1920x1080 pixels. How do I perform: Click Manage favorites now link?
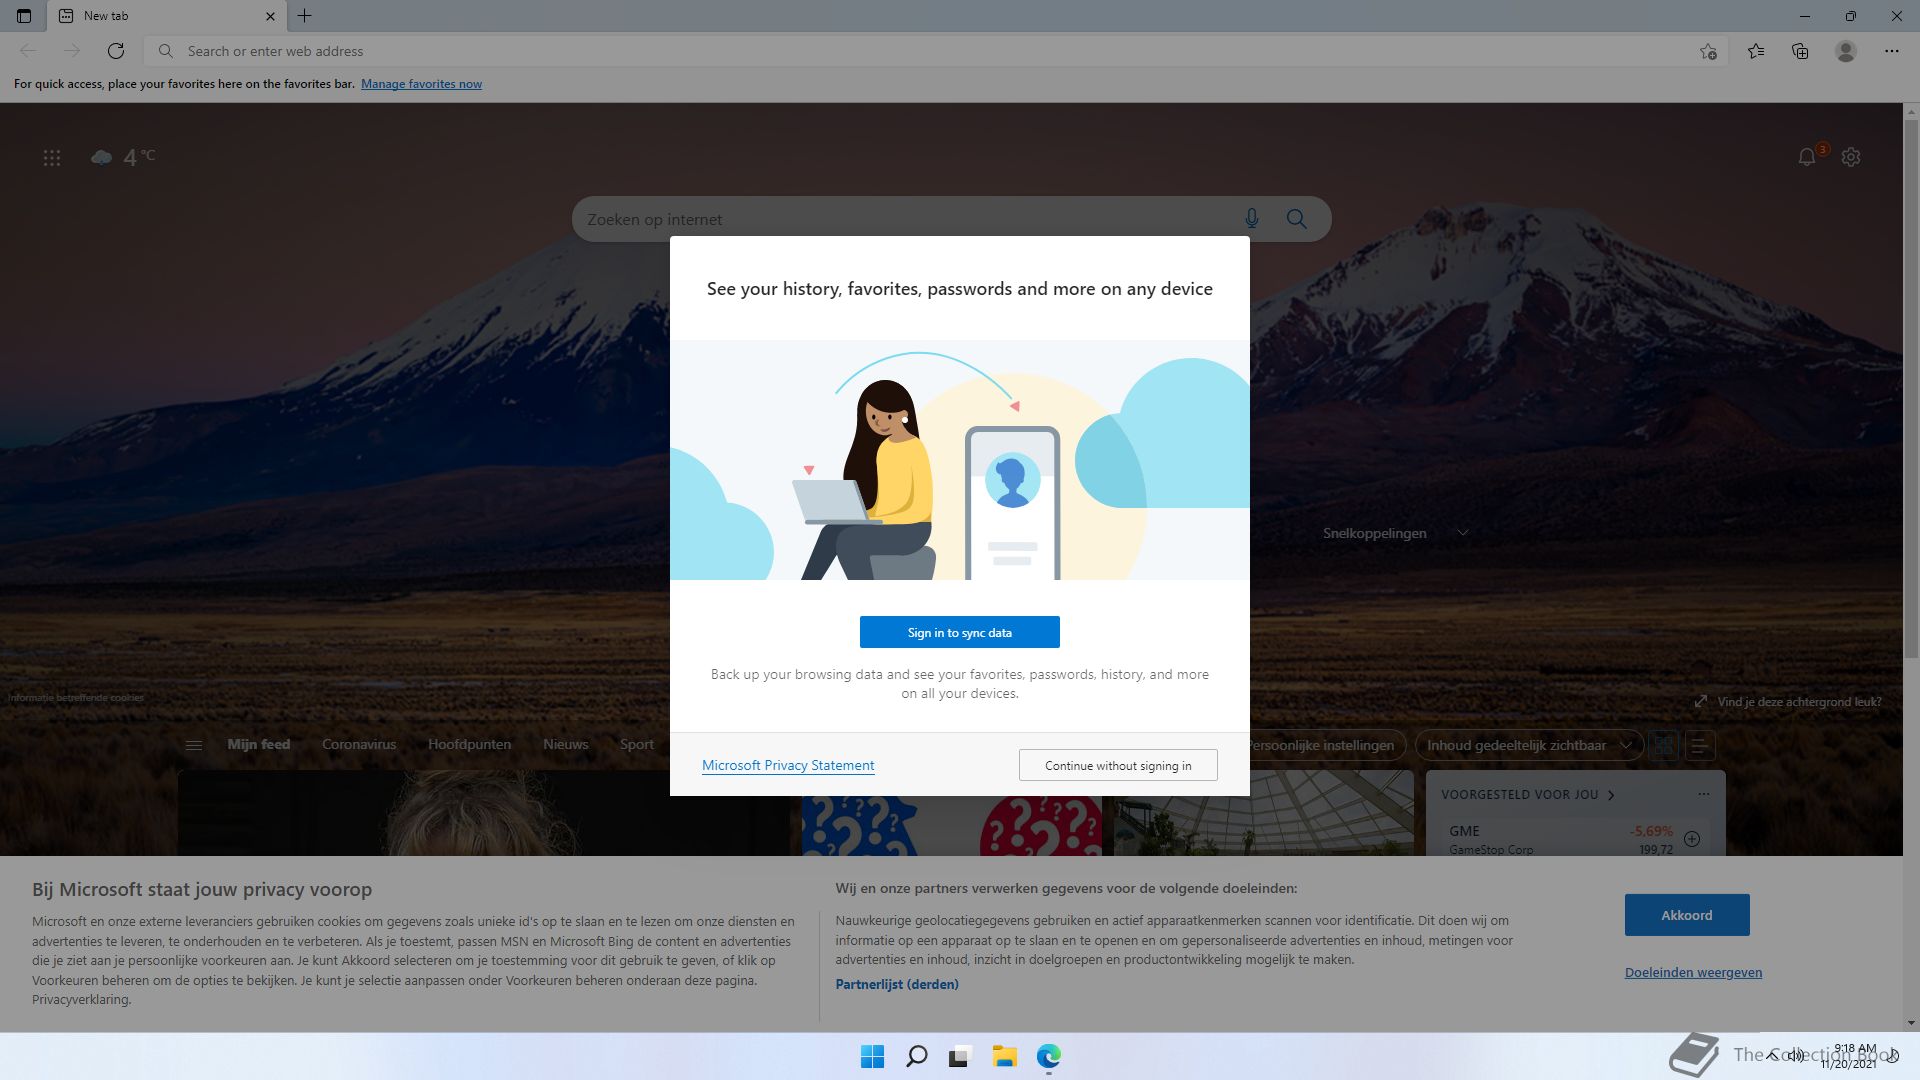click(x=421, y=84)
